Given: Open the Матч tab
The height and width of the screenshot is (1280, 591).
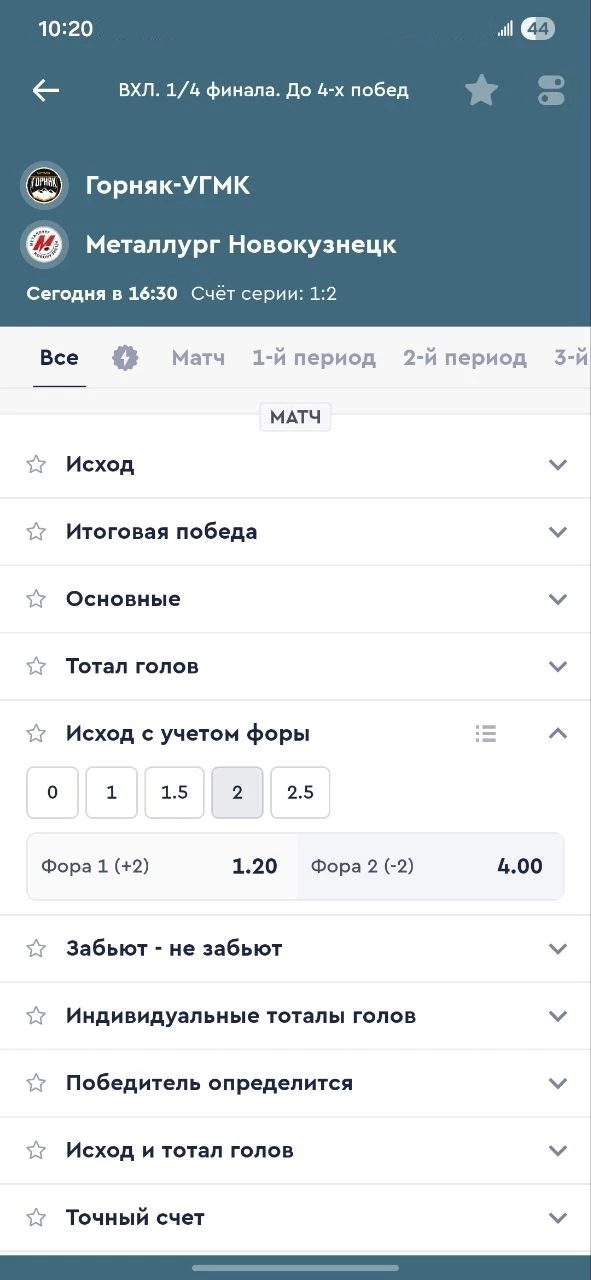Looking at the screenshot, I should click(198, 357).
